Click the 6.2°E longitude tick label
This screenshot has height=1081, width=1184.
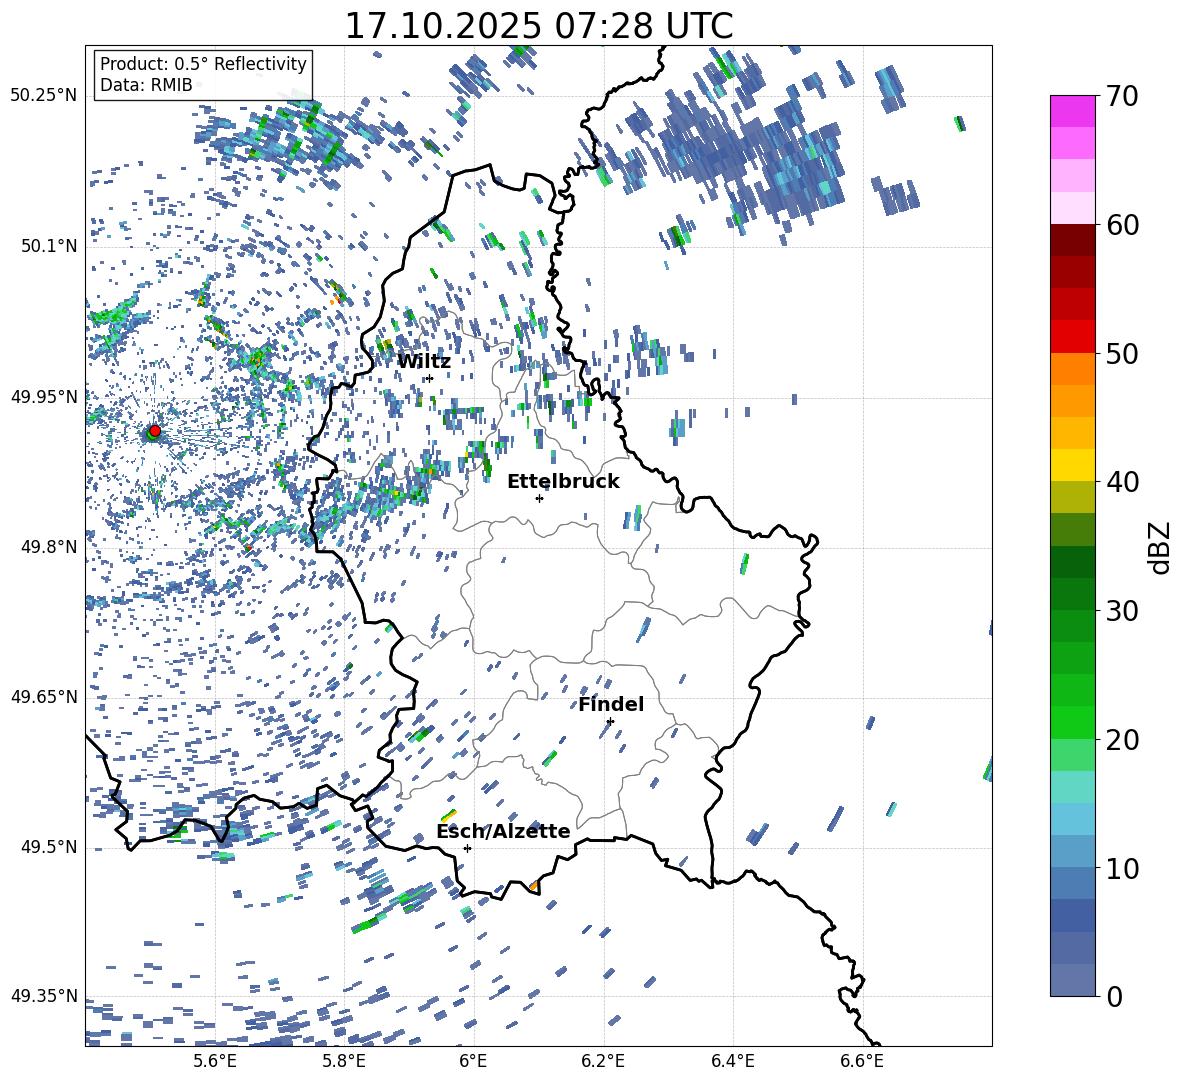click(x=603, y=1060)
